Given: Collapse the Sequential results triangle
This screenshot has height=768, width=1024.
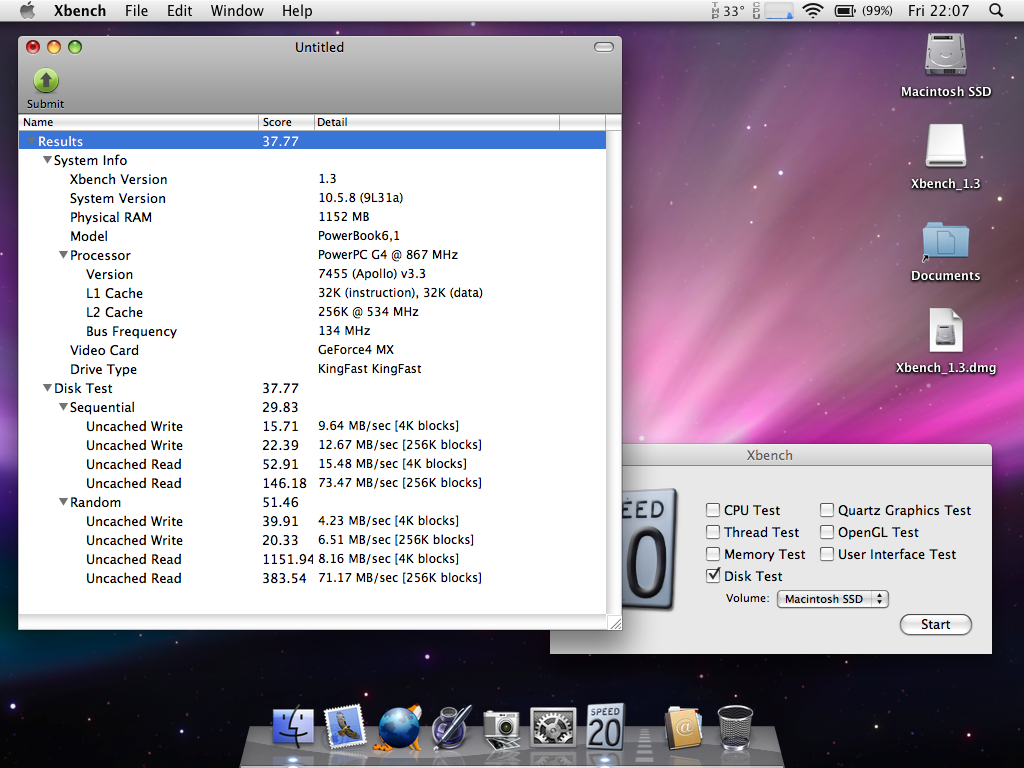Looking at the screenshot, I should 63,407.
